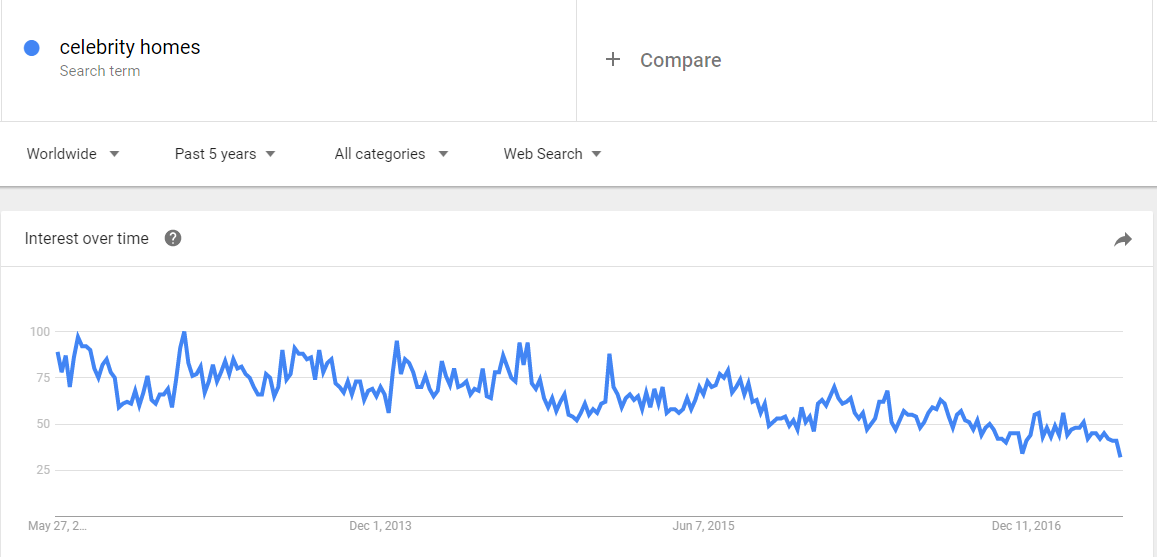
Task: Click the 50 value on the y-axis
Action: pyautogui.click(x=41, y=424)
